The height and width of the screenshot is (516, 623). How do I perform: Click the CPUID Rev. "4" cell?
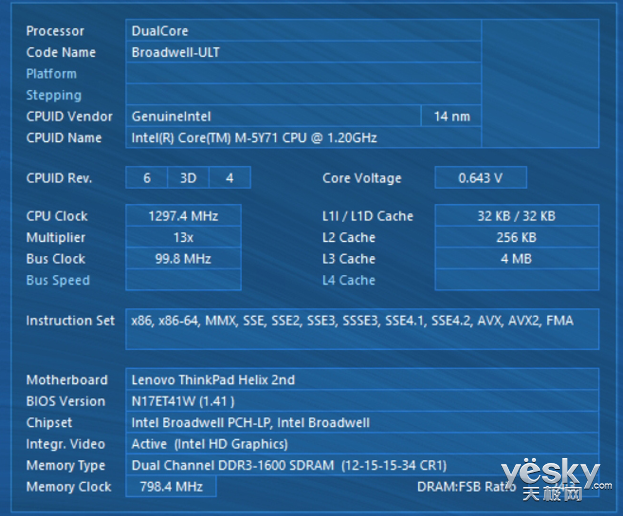click(230, 178)
